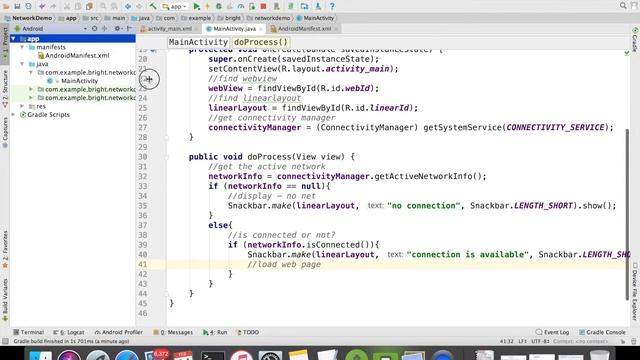Collapse the manifests folder arrow
This screenshot has height=360, width=640.
22,47
